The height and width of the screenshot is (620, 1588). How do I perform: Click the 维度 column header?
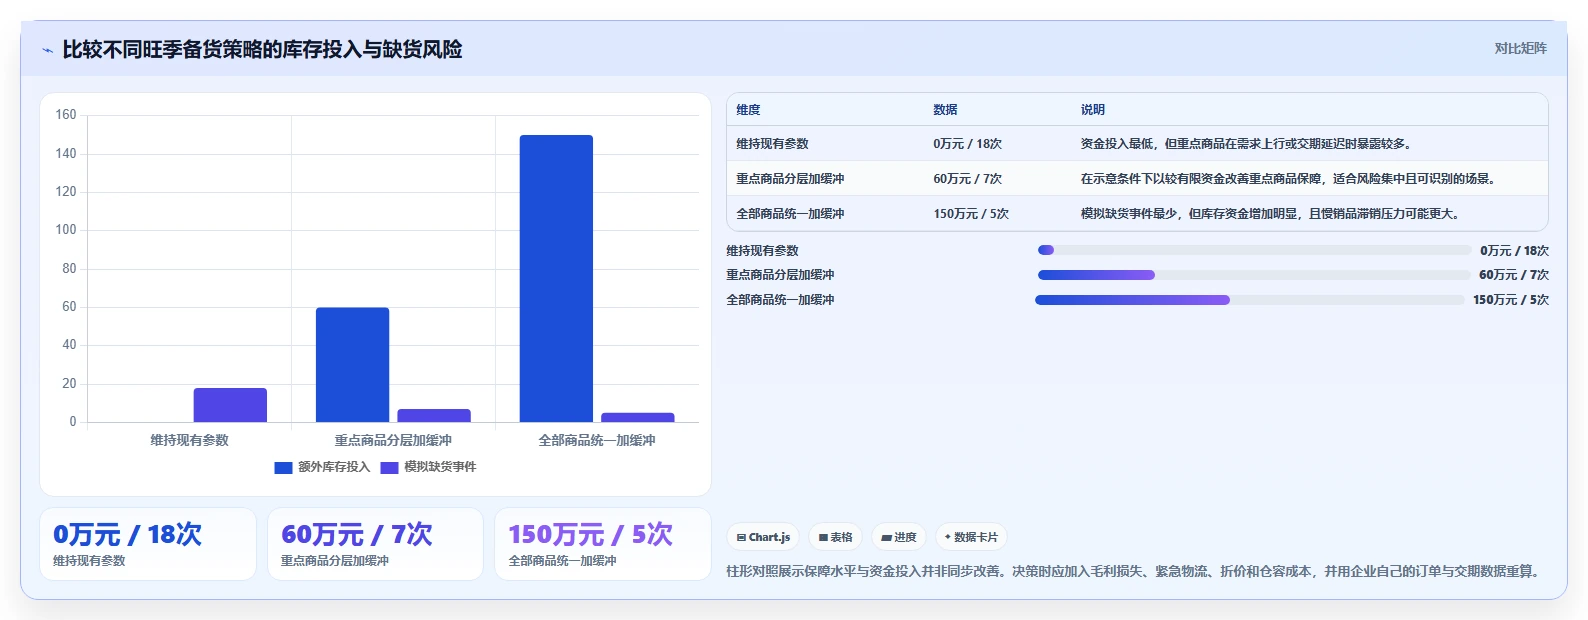(x=748, y=110)
